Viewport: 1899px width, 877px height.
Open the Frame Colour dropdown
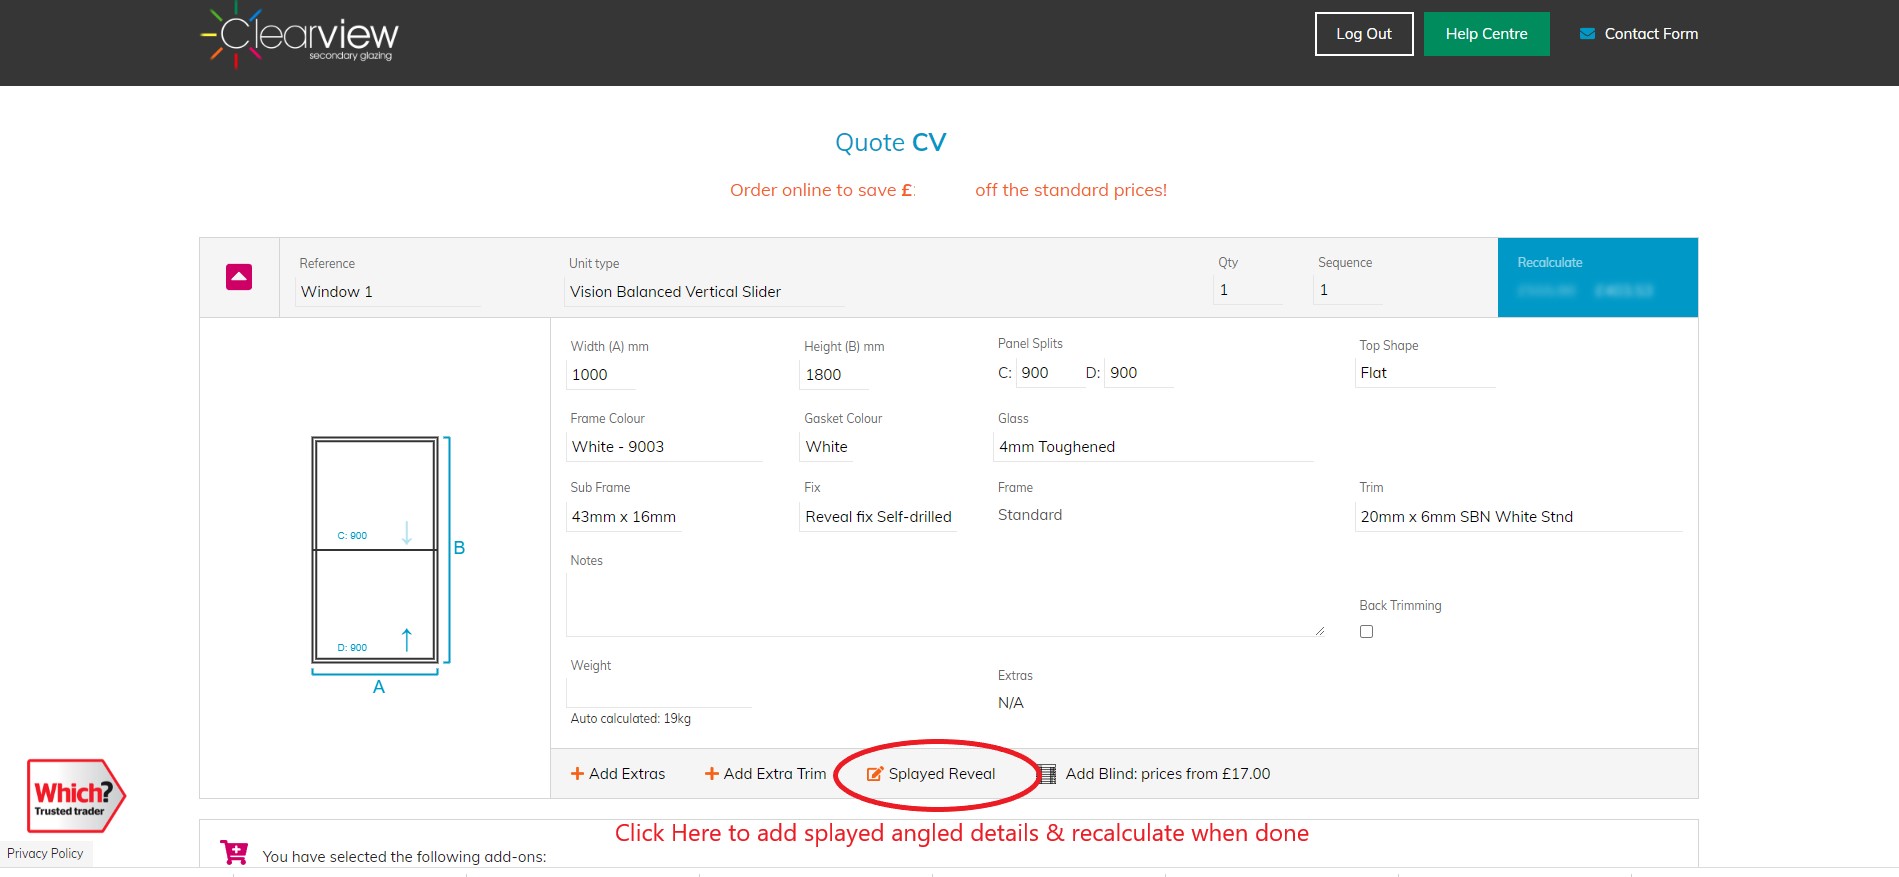(x=665, y=447)
